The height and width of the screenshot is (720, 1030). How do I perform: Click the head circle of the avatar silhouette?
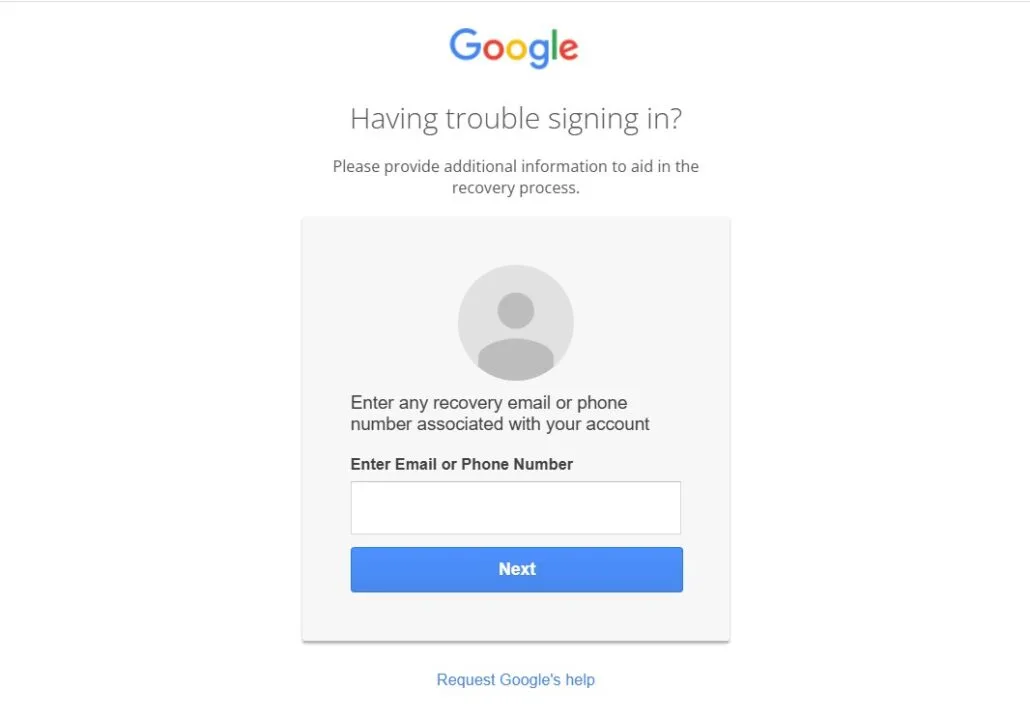[516, 310]
